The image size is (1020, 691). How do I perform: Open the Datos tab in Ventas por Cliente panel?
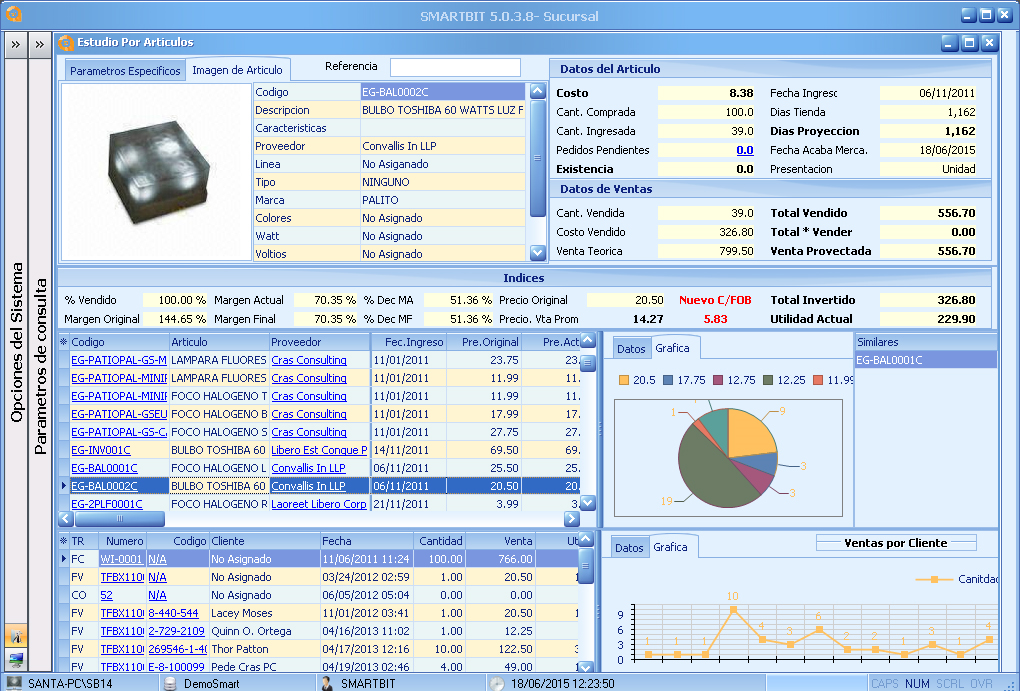(x=631, y=546)
